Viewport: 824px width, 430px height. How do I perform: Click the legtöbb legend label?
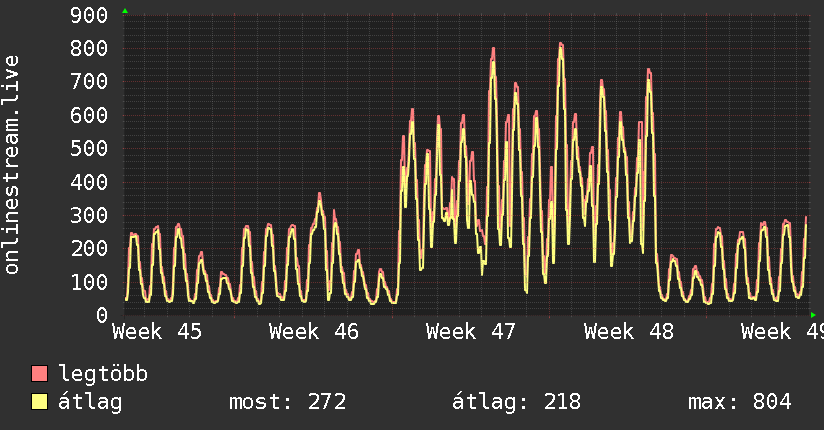pyautogui.click(x=103, y=374)
